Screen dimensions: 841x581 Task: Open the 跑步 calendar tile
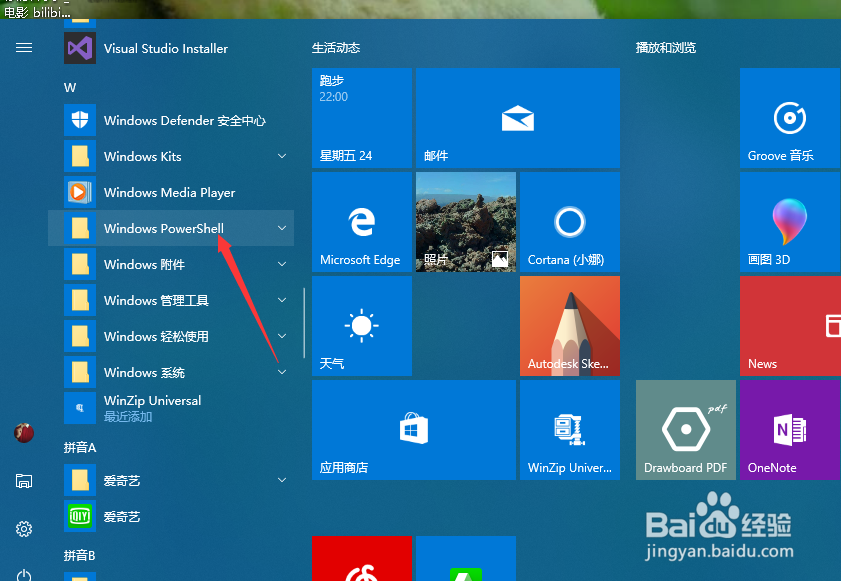(362, 118)
